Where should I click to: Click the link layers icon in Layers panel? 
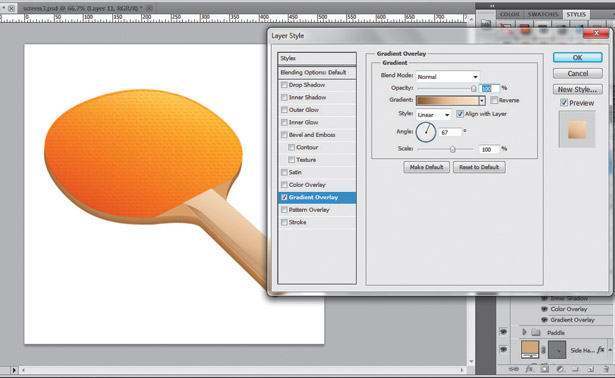click(x=513, y=369)
